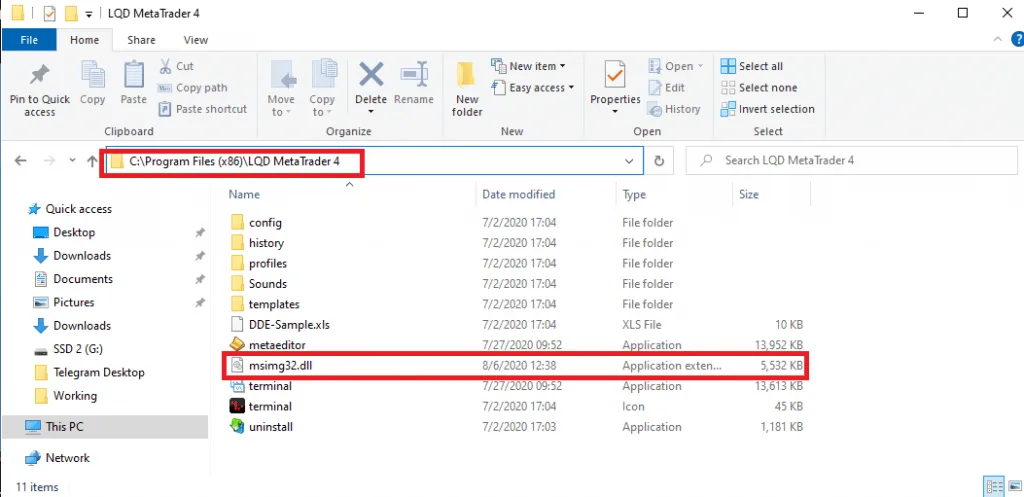Click Invert selection button
Image resolution: width=1024 pixels, height=497 pixels.
click(768, 109)
